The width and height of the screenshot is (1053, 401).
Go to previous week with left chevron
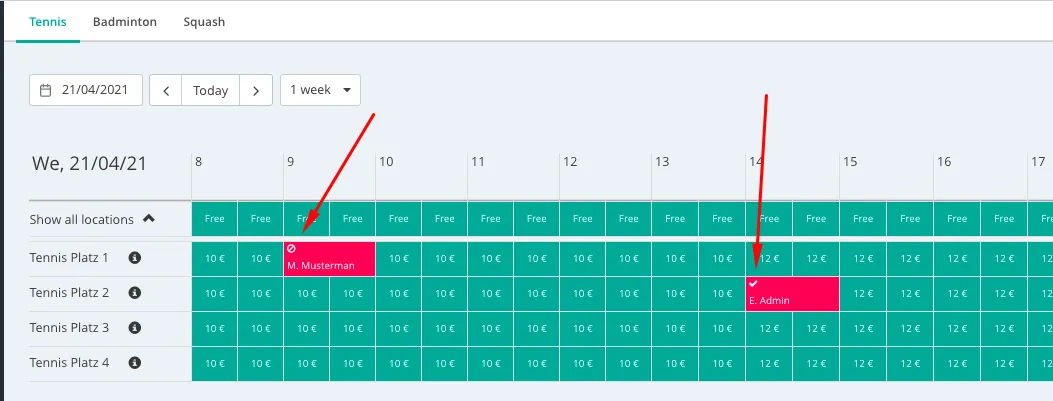(x=166, y=90)
